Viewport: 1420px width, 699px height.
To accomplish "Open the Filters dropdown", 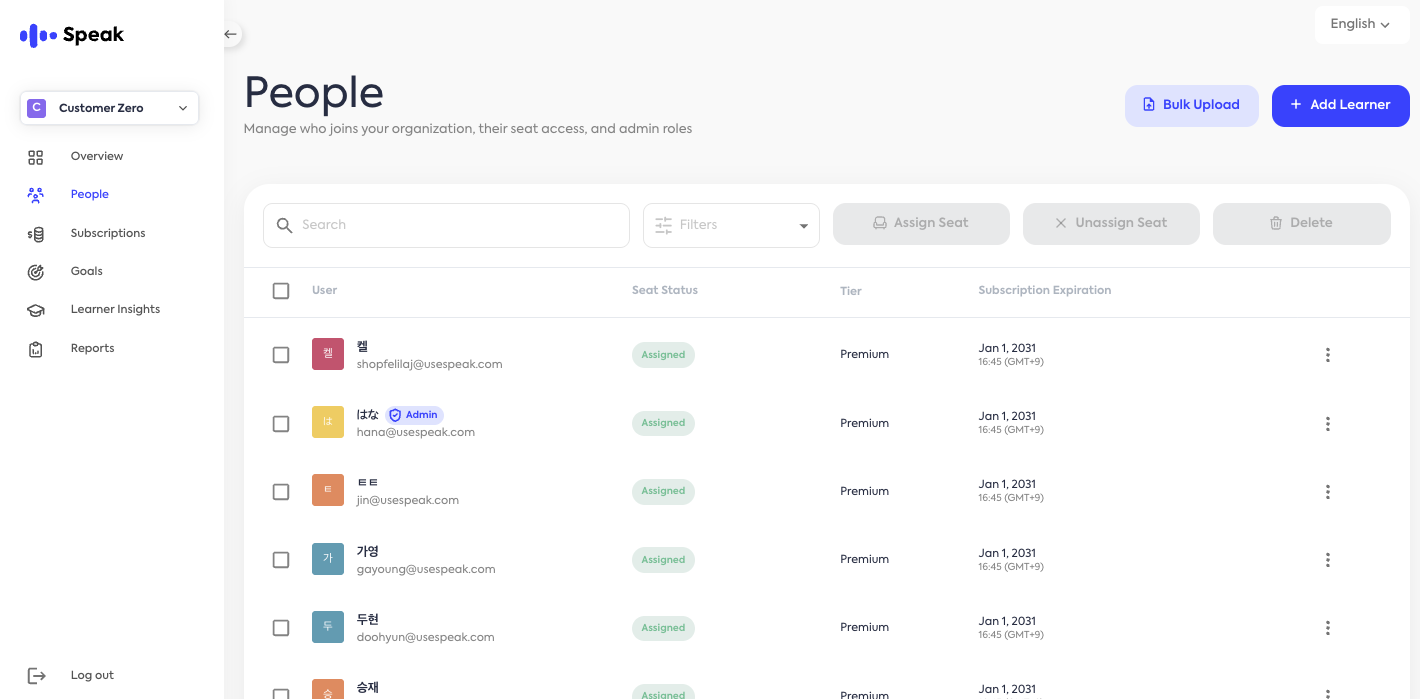I will [731, 225].
